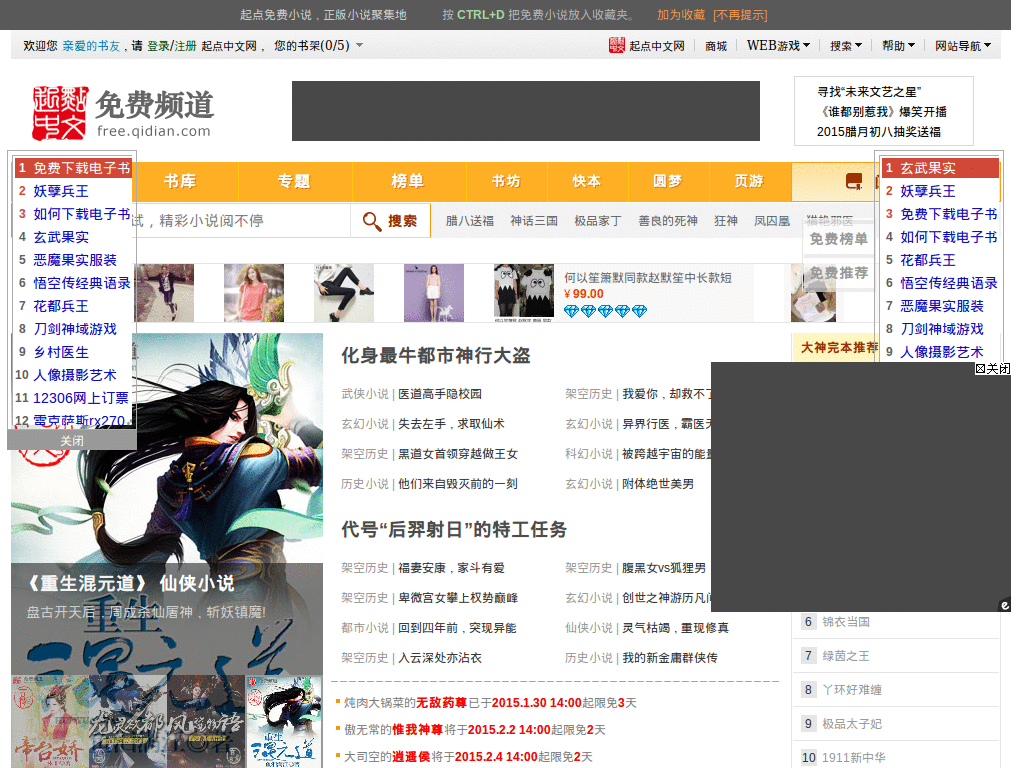Switch to the 榜单 navigation tab
1024x768 pixels.
(x=408, y=181)
